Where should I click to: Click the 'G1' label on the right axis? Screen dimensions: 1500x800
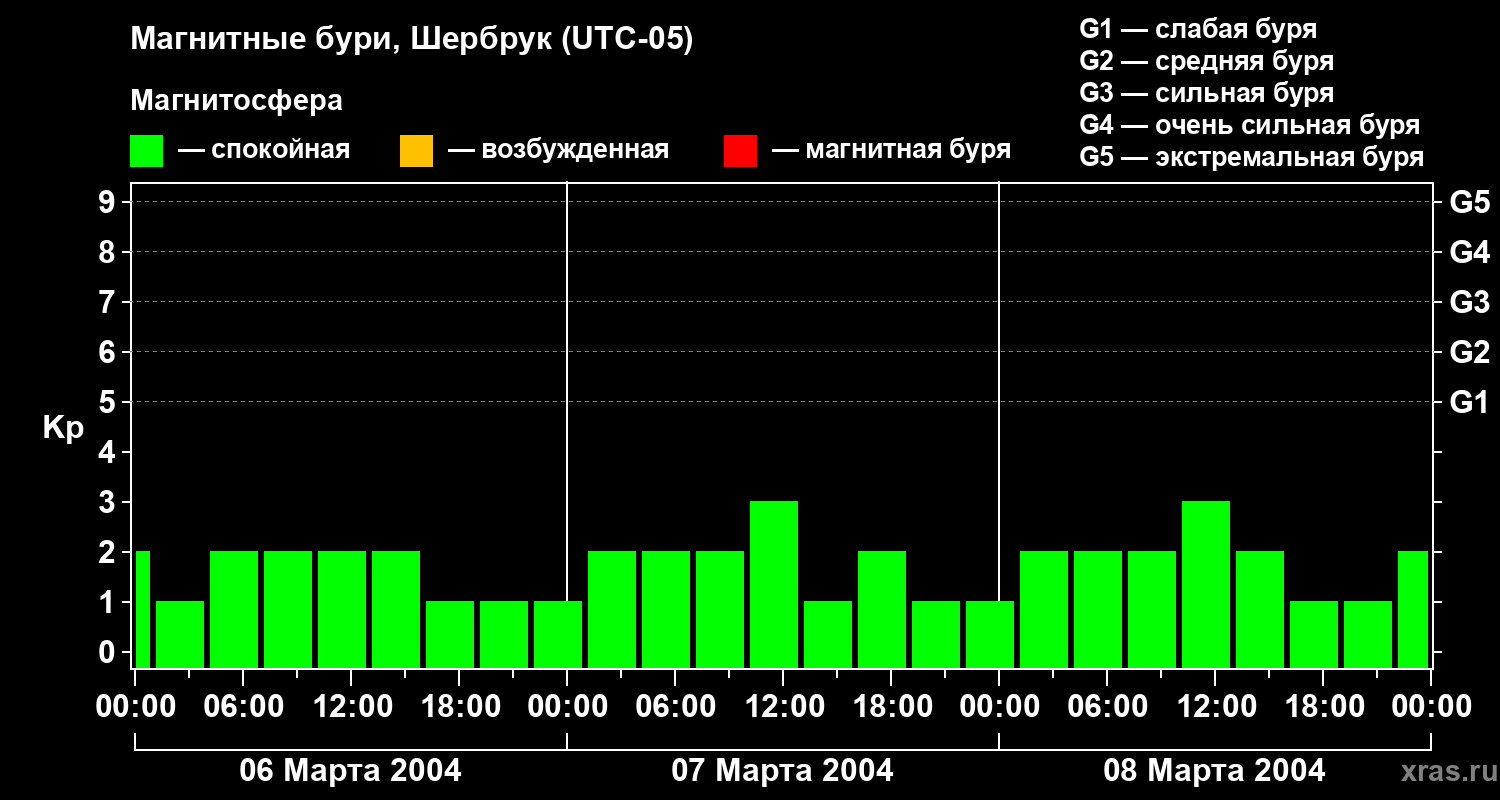1469,402
